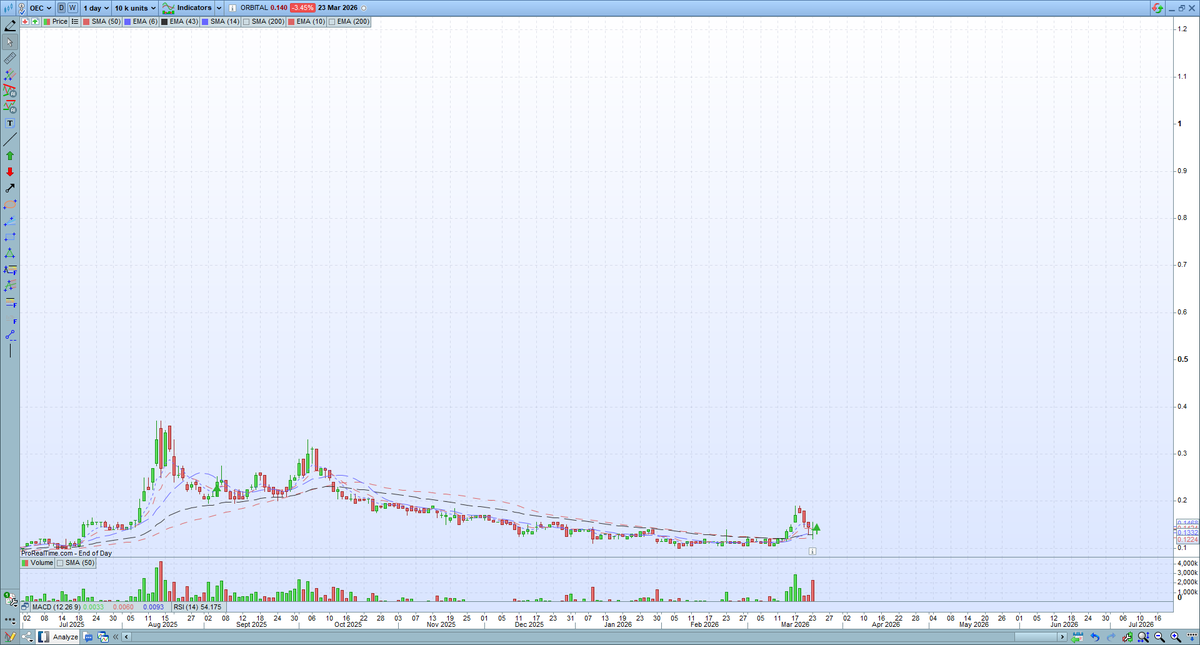
Task: Click the pin icon next to OEC
Action: [x=22, y=8]
